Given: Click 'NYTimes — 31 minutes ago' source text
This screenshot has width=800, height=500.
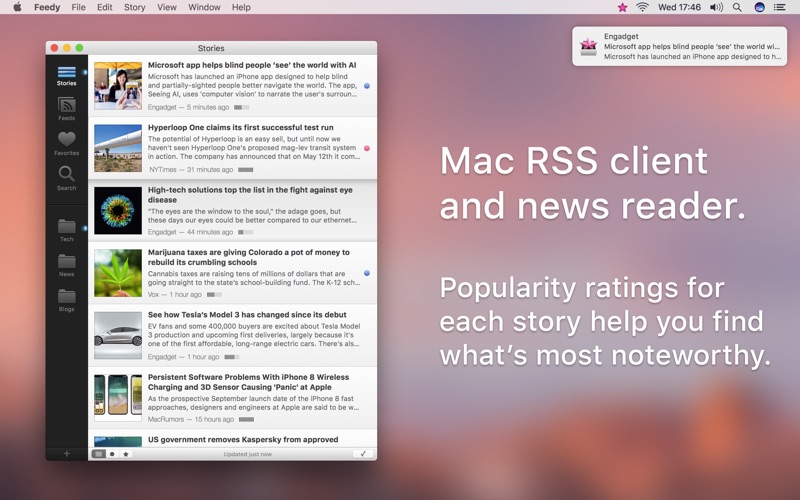Looking at the screenshot, I should [191, 169].
